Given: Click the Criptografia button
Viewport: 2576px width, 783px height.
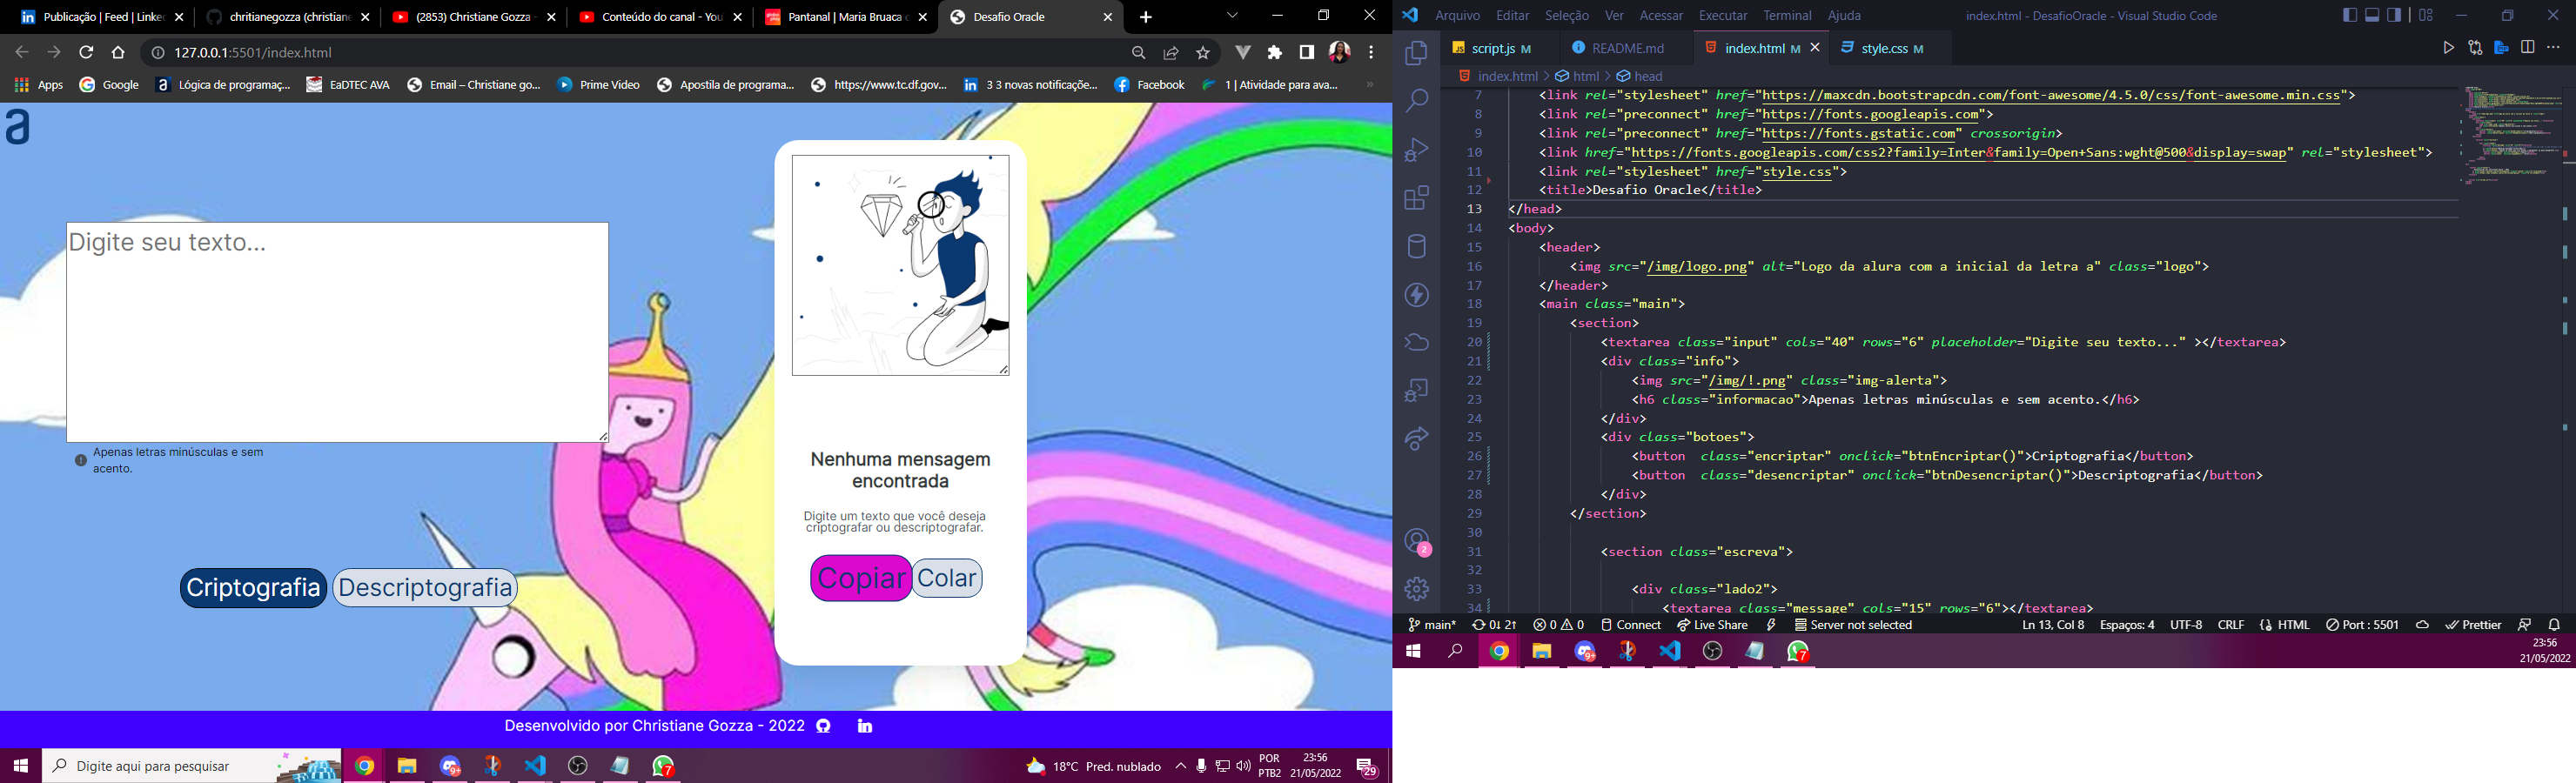Looking at the screenshot, I should pos(253,588).
